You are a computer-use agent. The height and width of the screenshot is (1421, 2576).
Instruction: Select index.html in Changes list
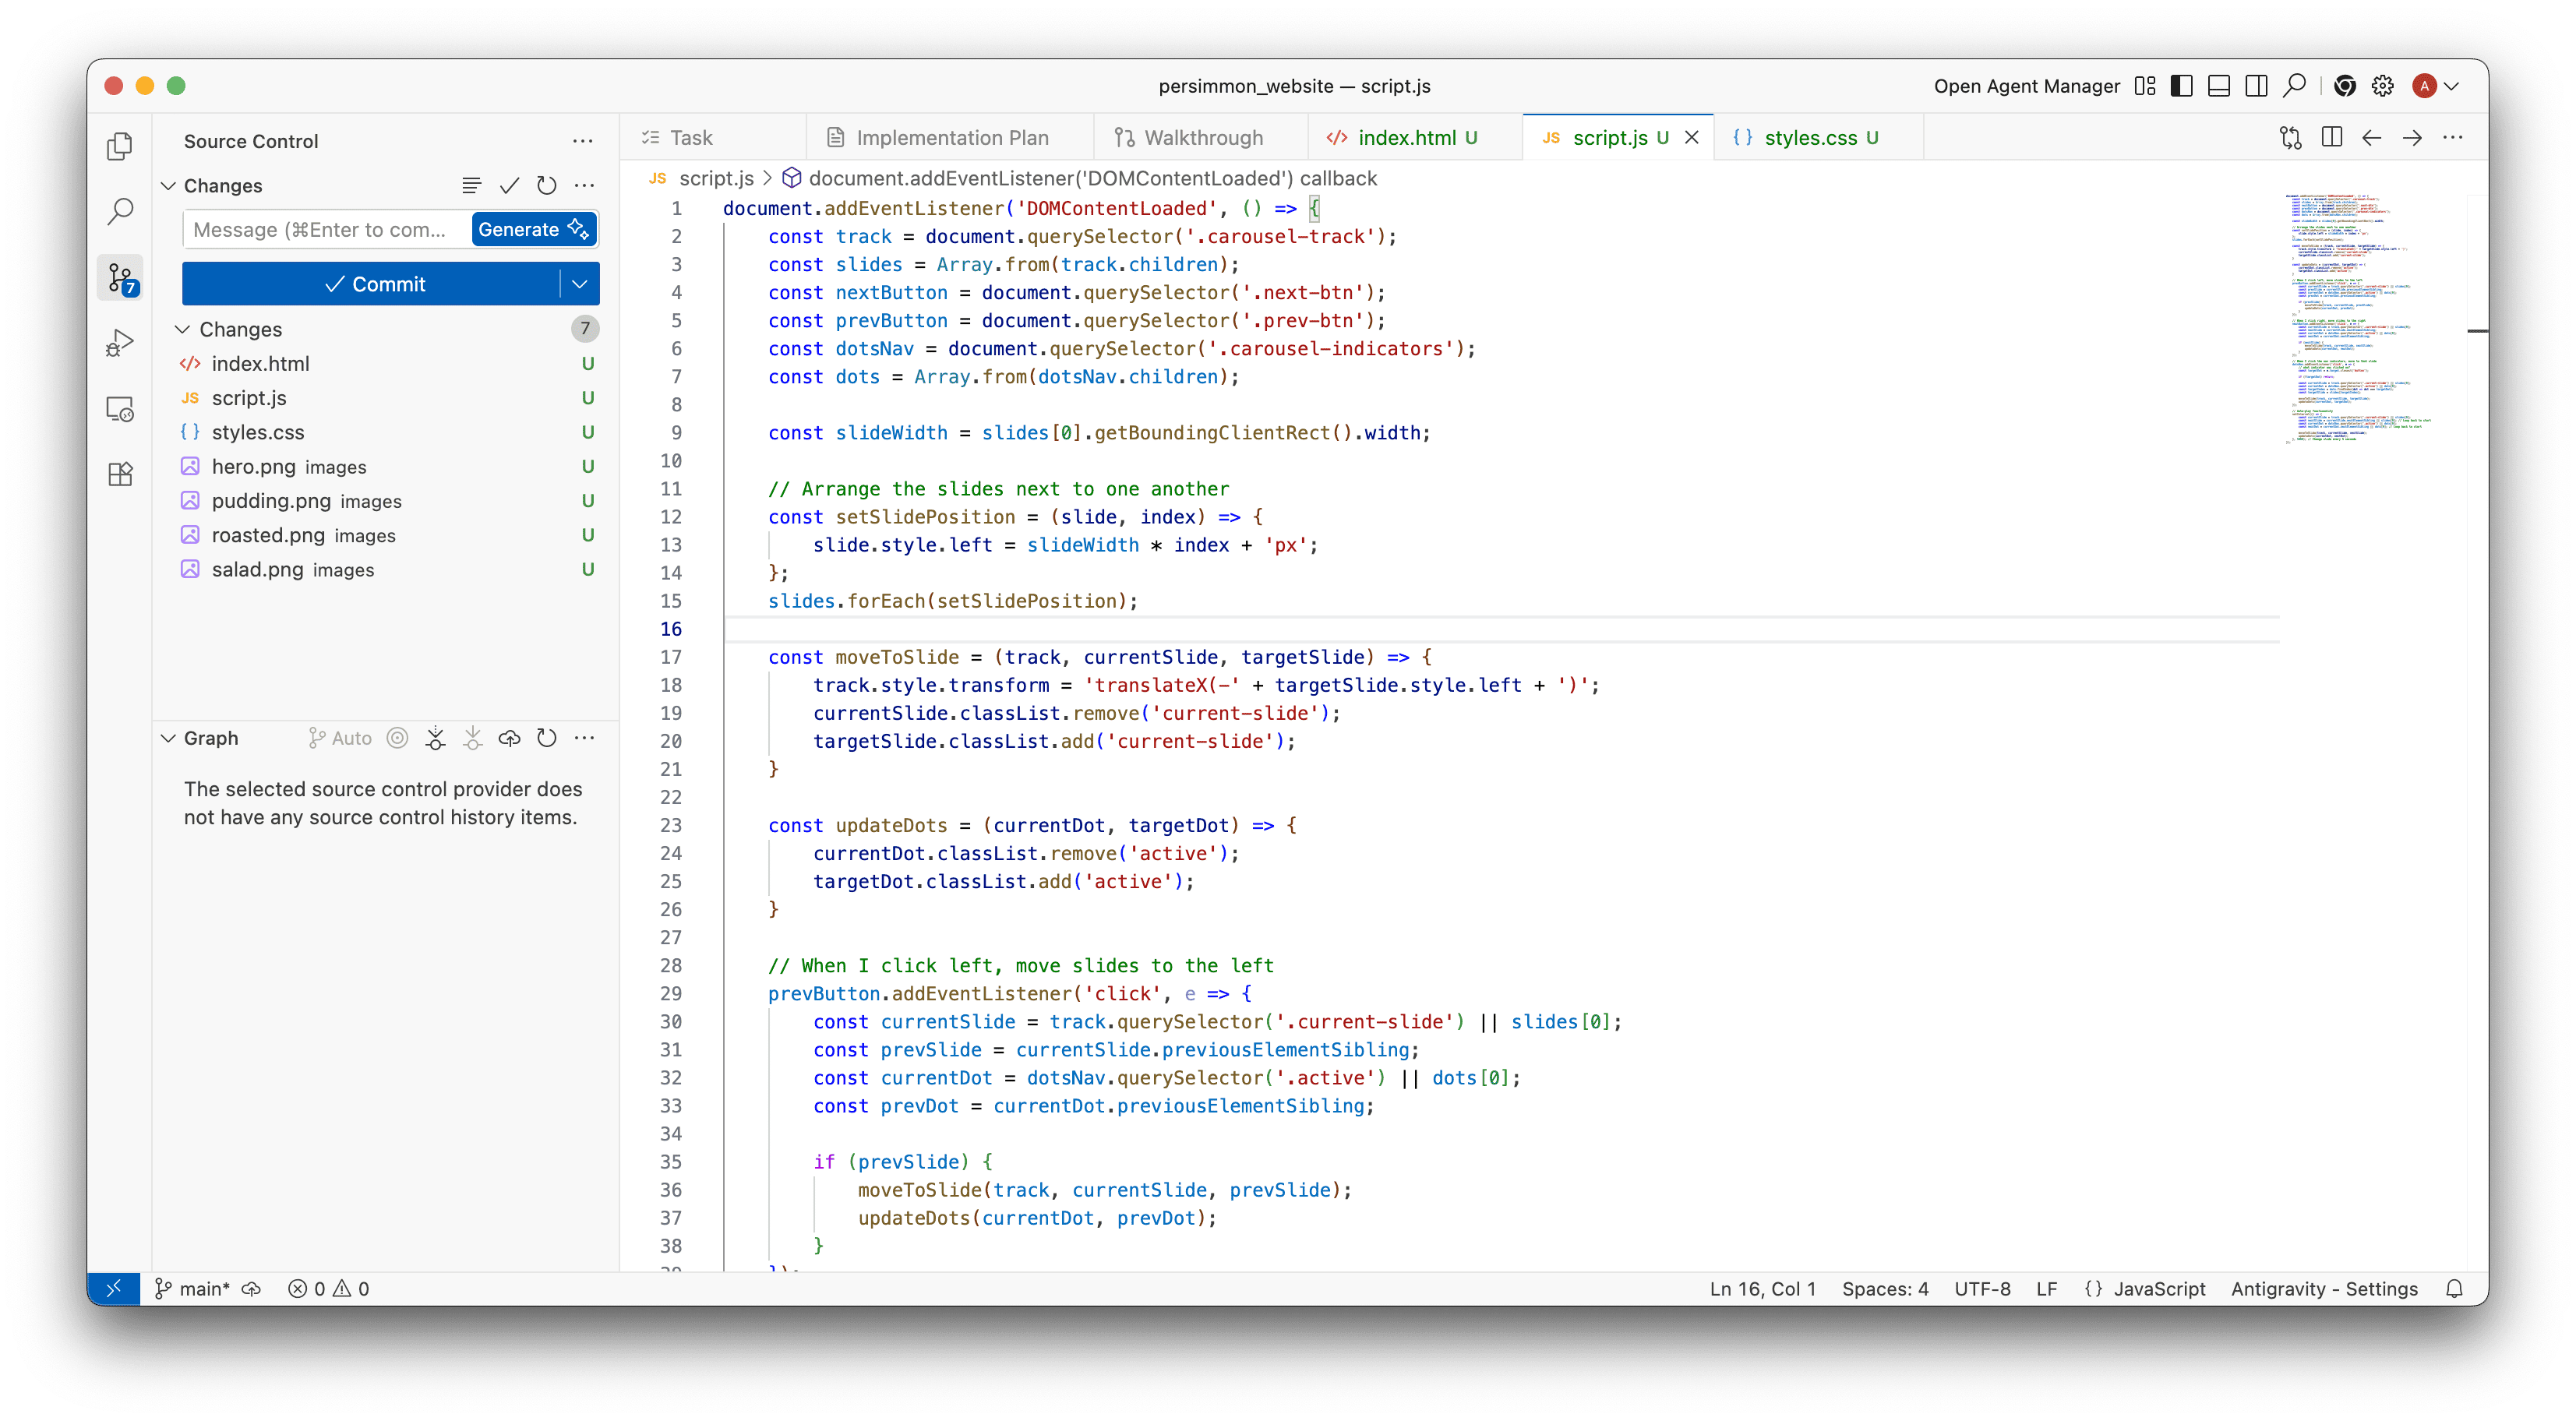386,364
